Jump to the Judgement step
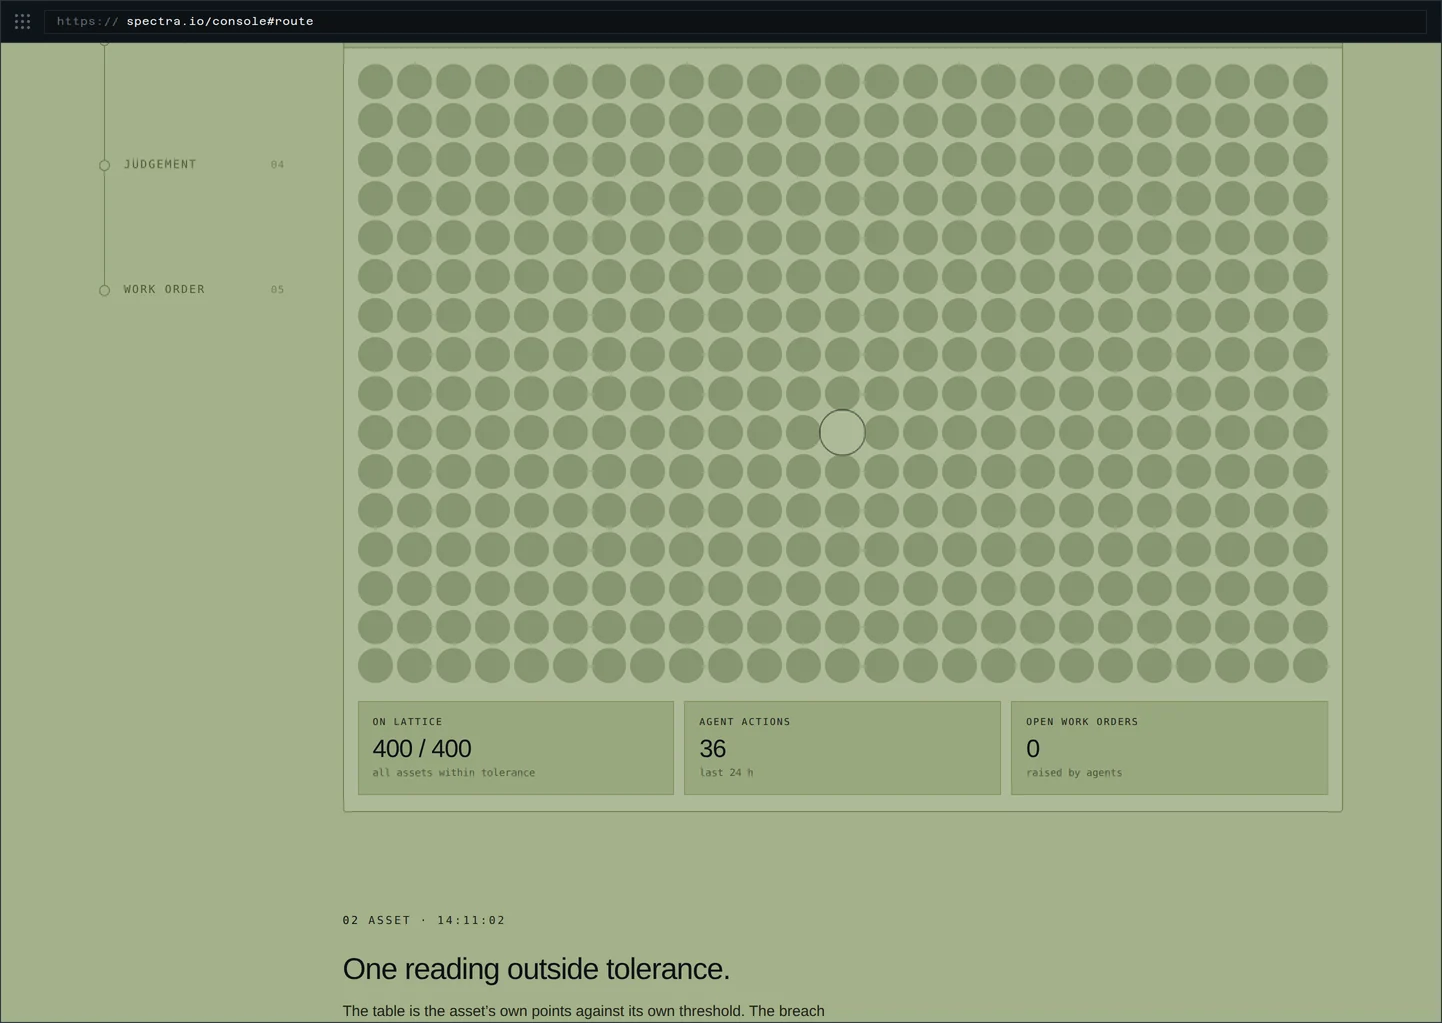This screenshot has height=1023, width=1442. 160,164
